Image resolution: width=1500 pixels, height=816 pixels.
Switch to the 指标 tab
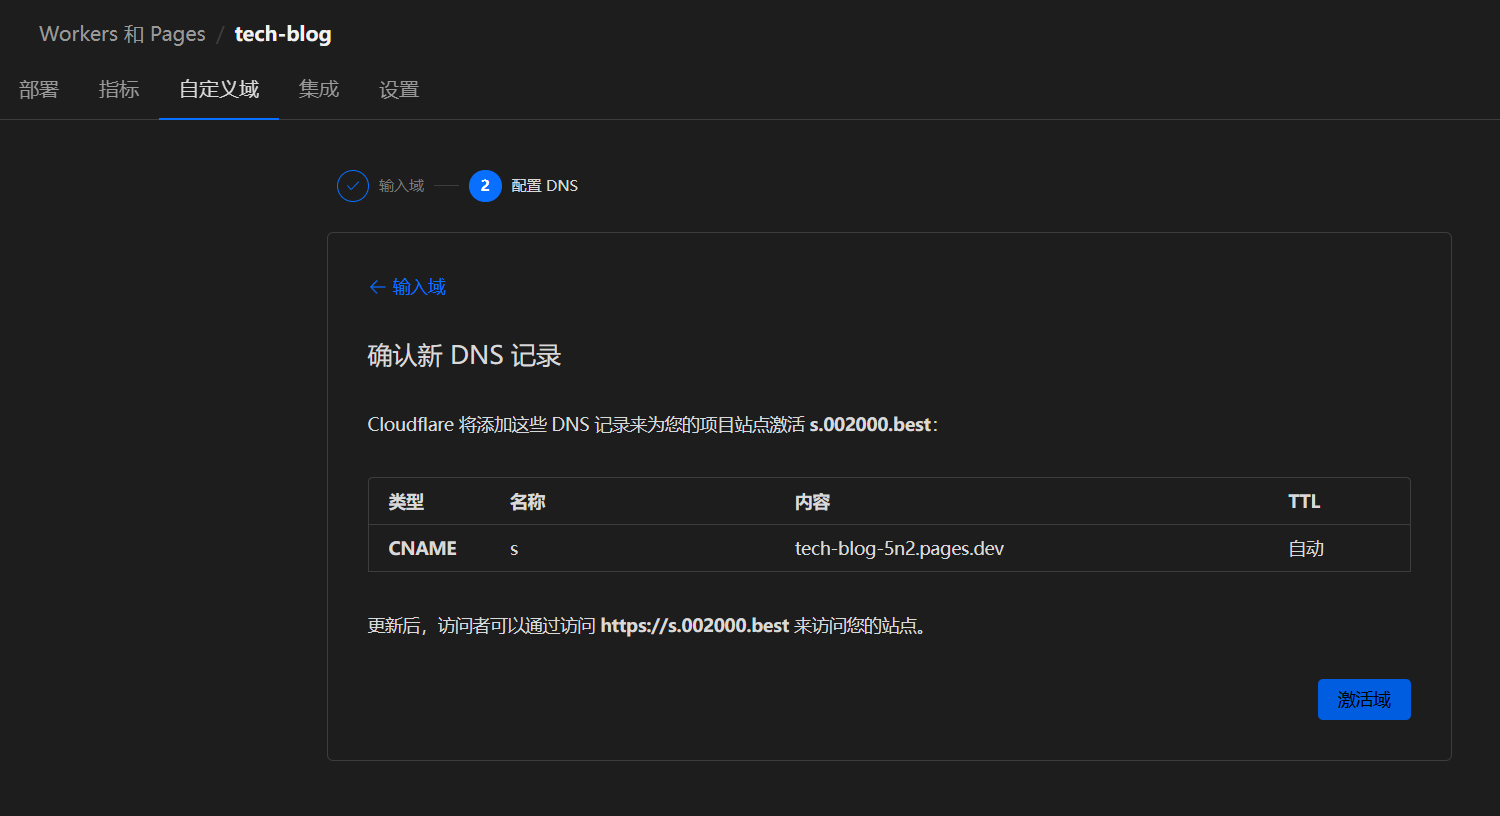tap(119, 90)
